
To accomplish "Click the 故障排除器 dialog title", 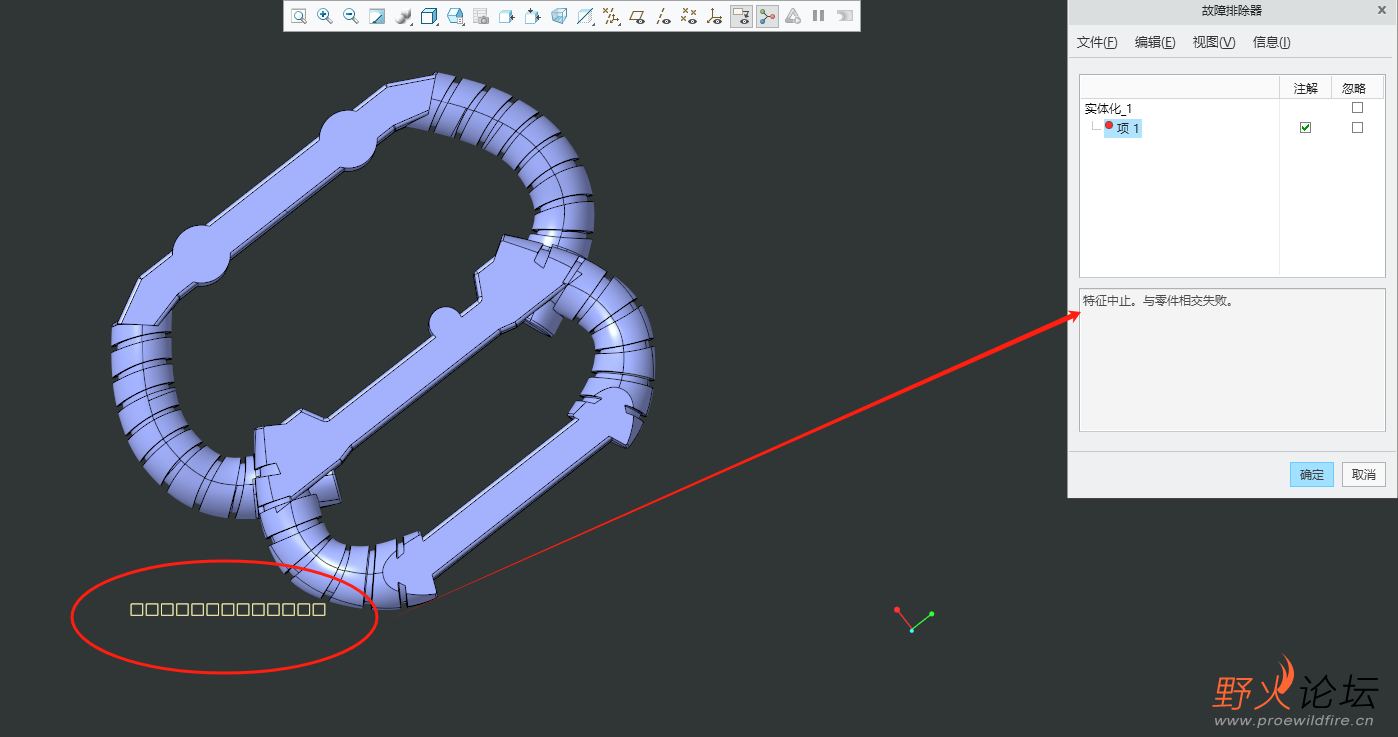I will tap(1231, 11).
